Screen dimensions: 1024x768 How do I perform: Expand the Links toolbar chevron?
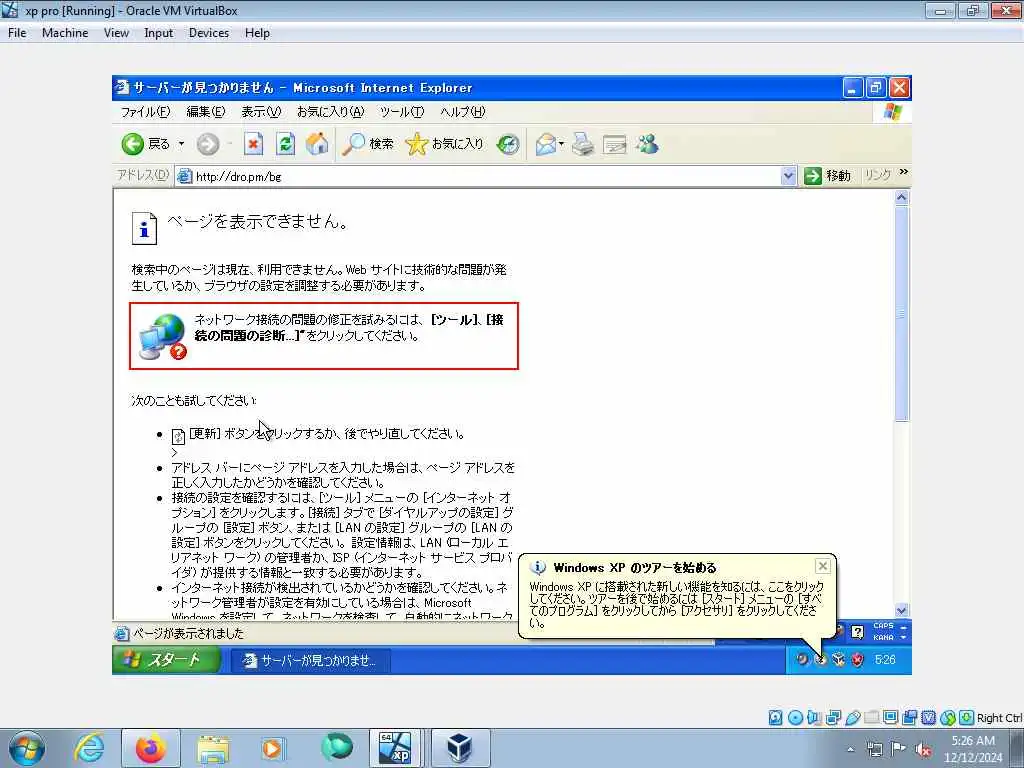pyautogui.click(x=904, y=172)
